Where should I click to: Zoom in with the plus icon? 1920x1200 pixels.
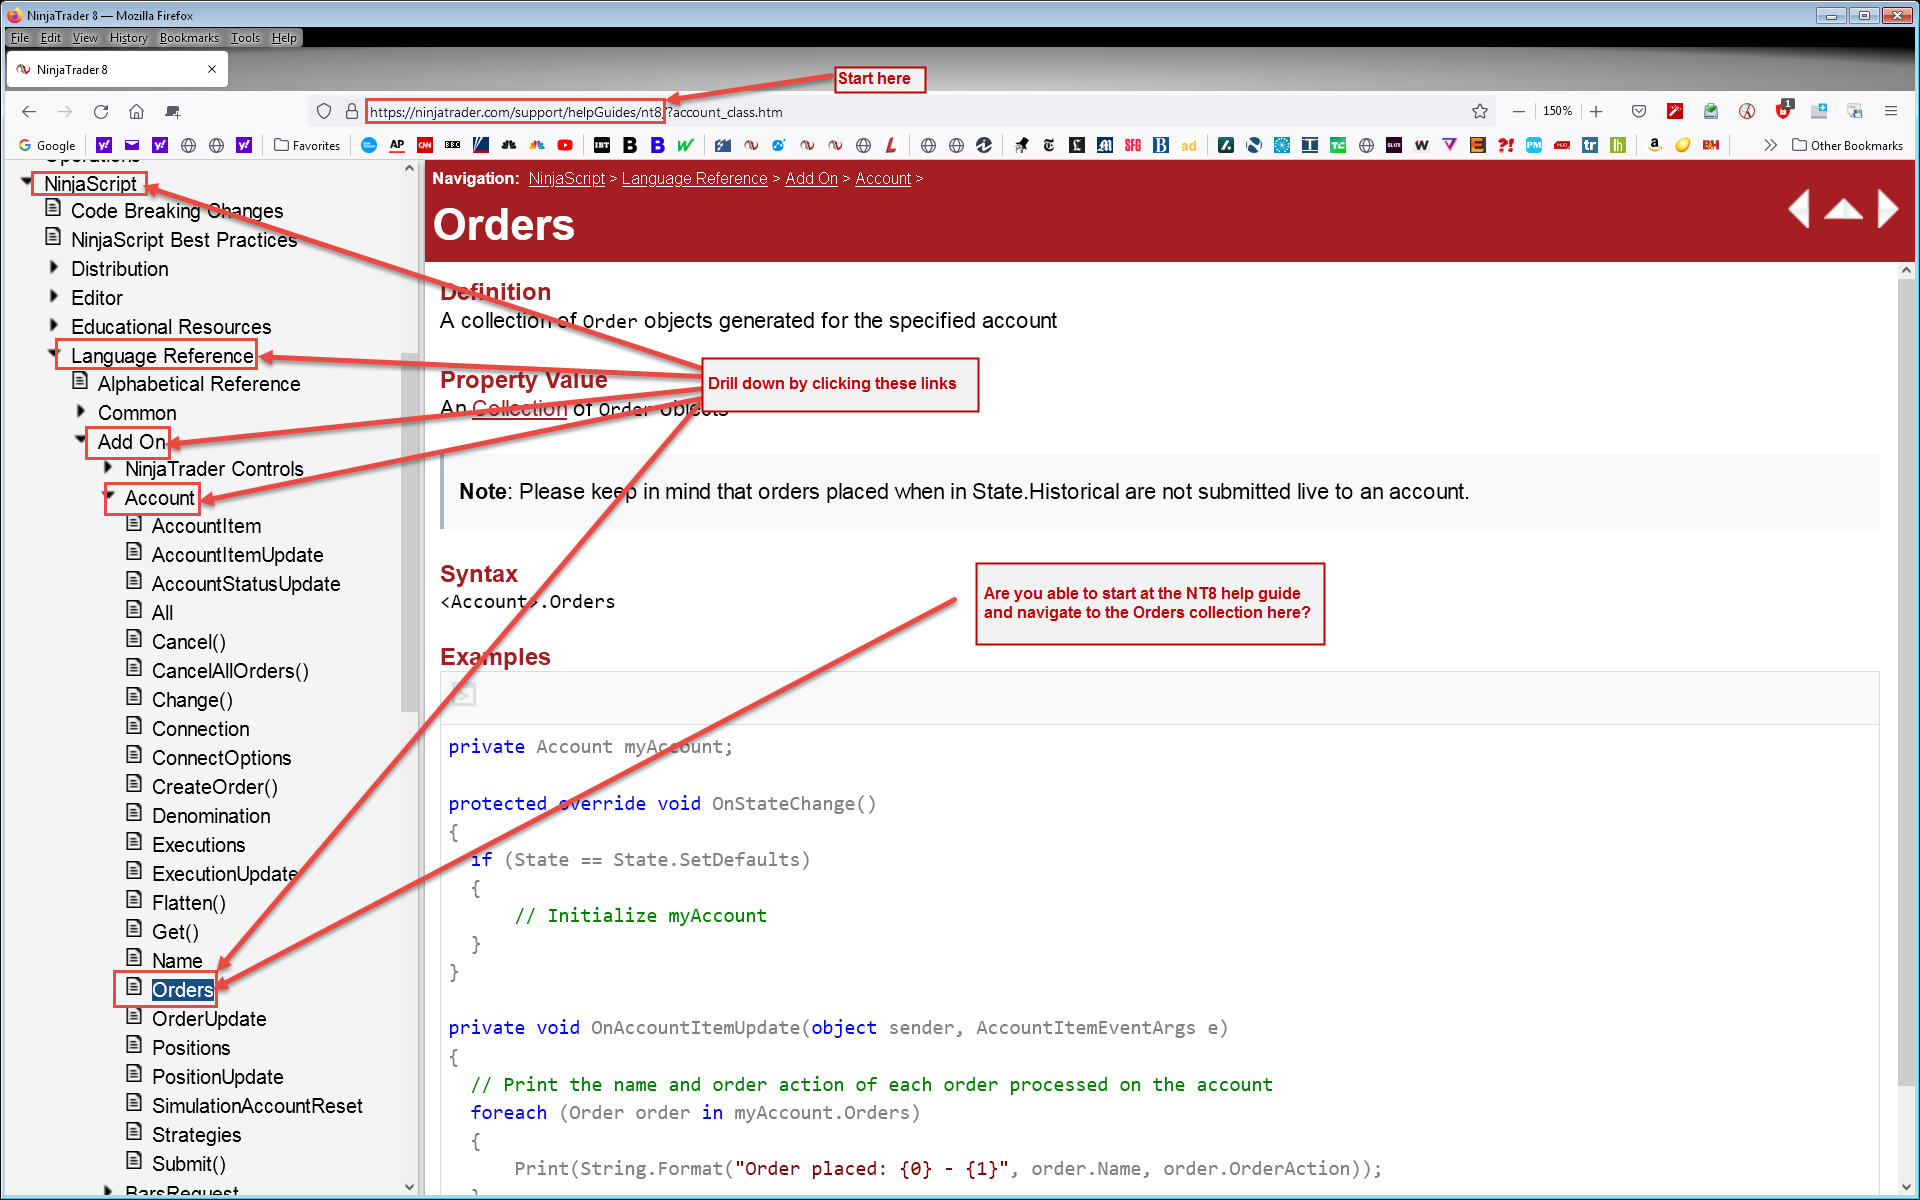pyautogui.click(x=1596, y=111)
